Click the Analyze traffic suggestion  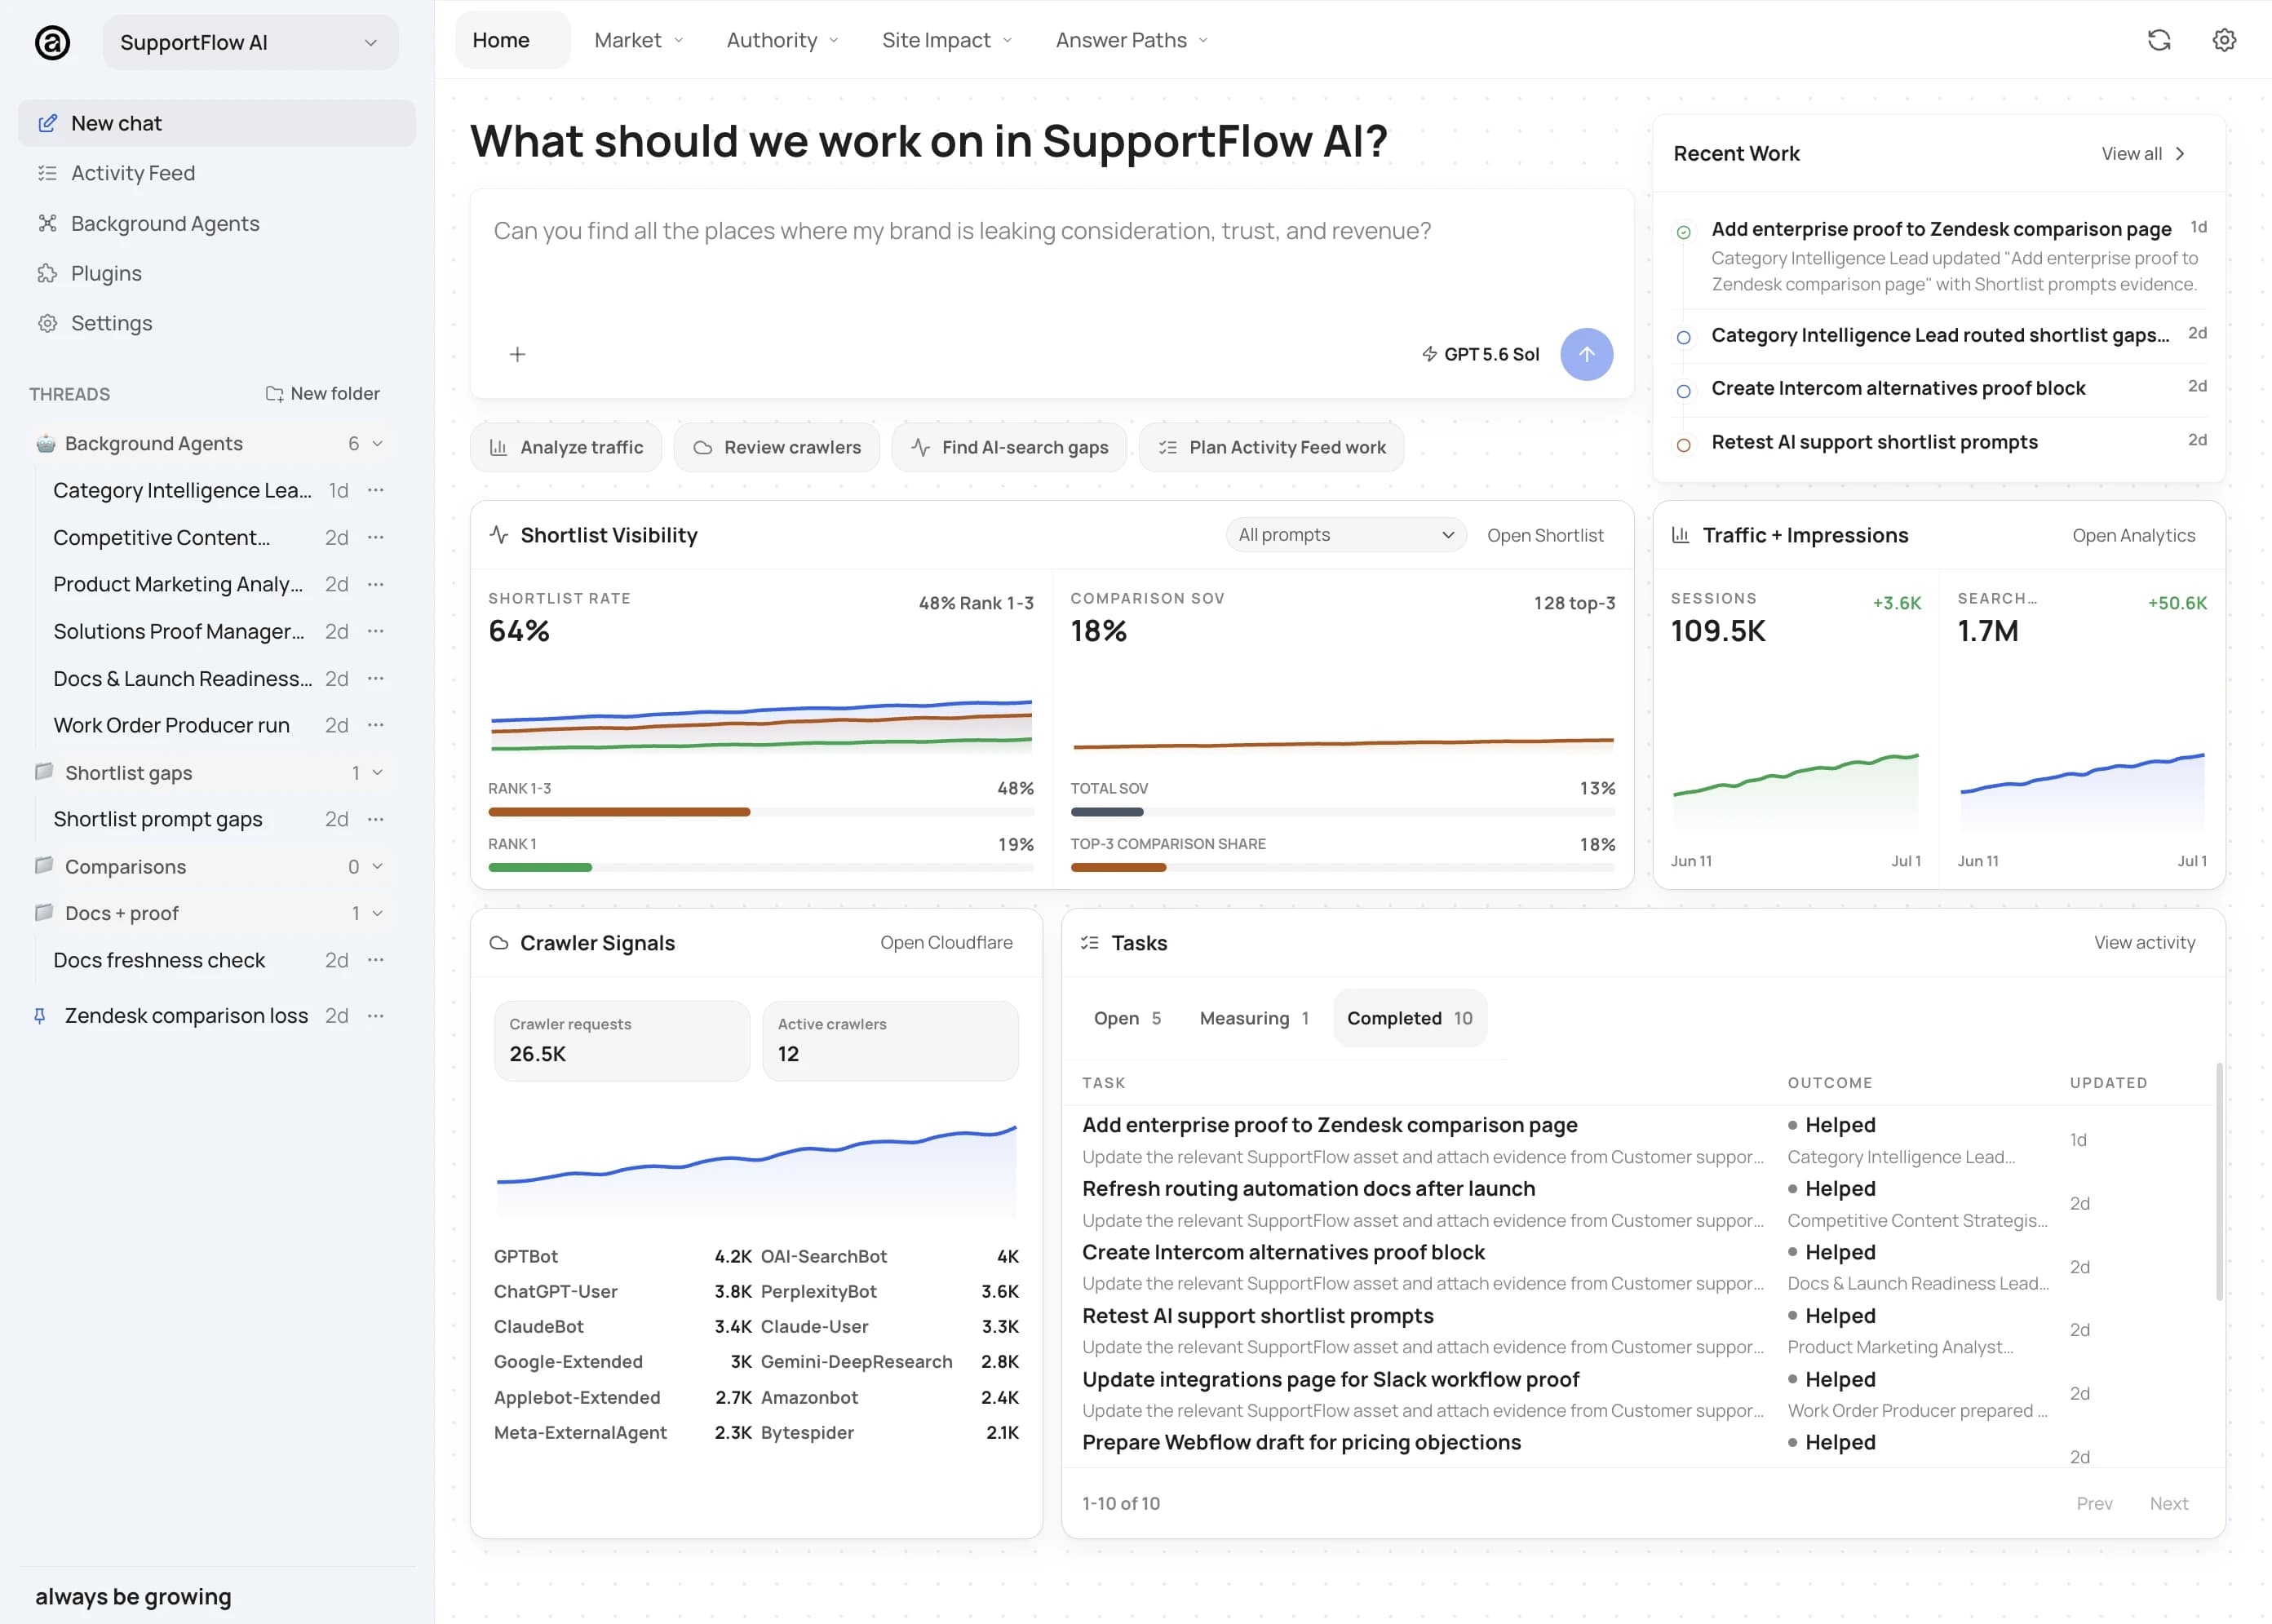pos(566,447)
